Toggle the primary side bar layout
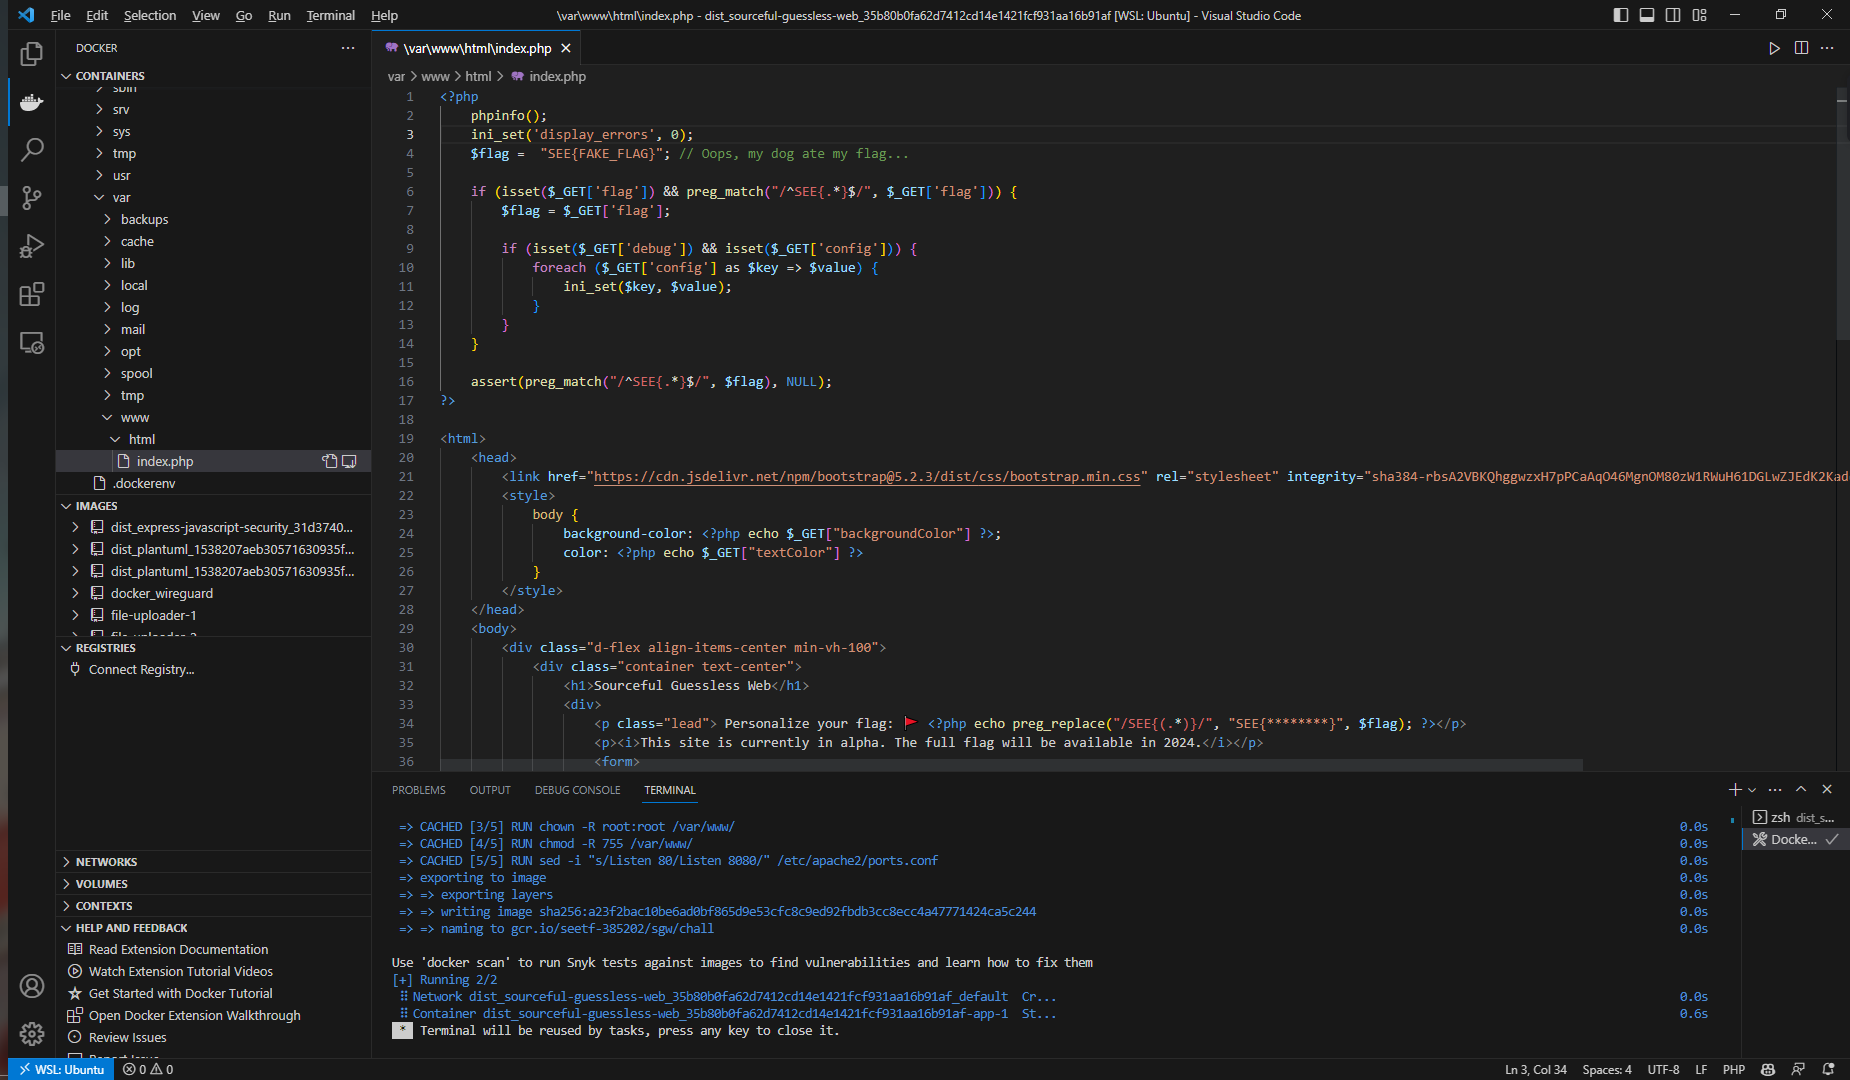 pos(1621,15)
